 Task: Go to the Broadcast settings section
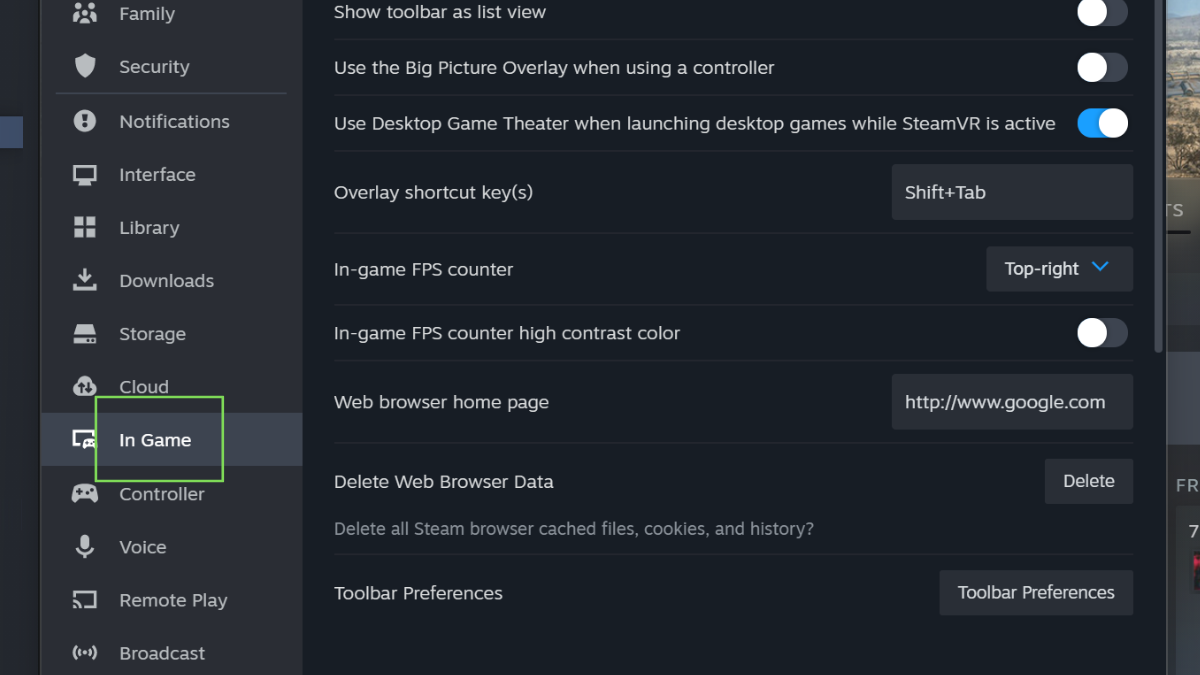click(162, 653)
